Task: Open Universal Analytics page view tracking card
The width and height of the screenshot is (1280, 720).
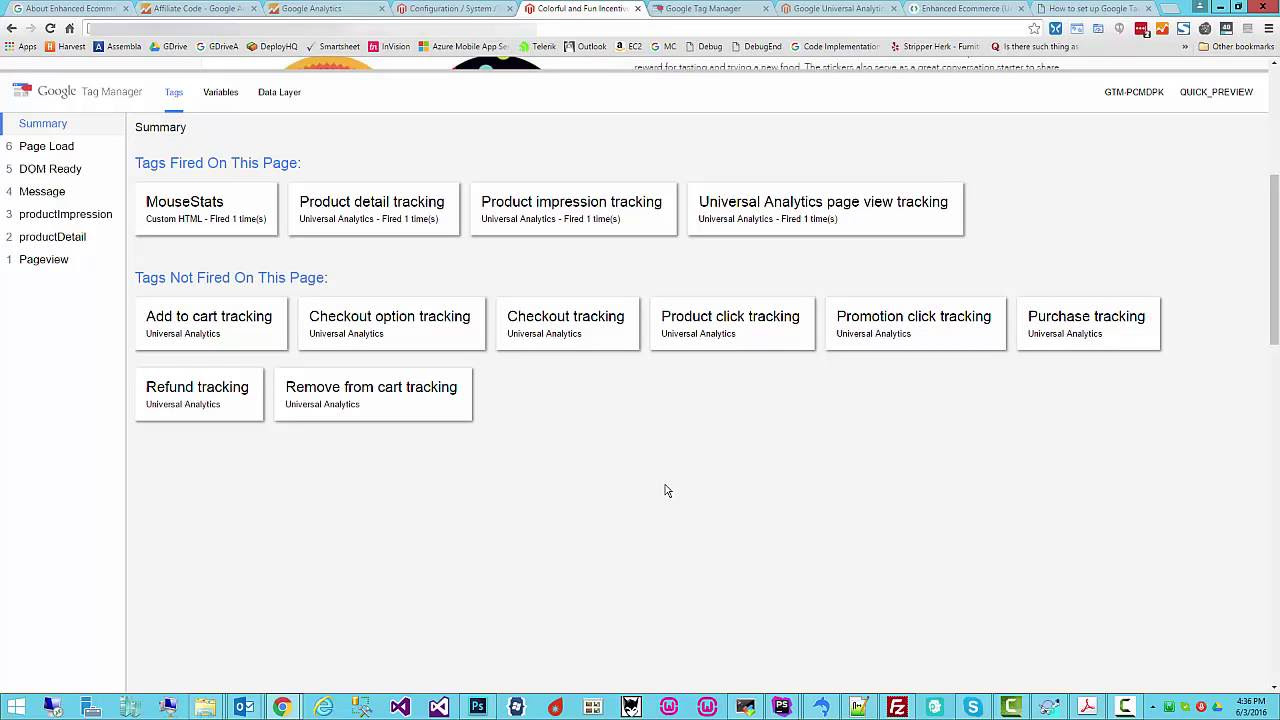Action: 825,209
